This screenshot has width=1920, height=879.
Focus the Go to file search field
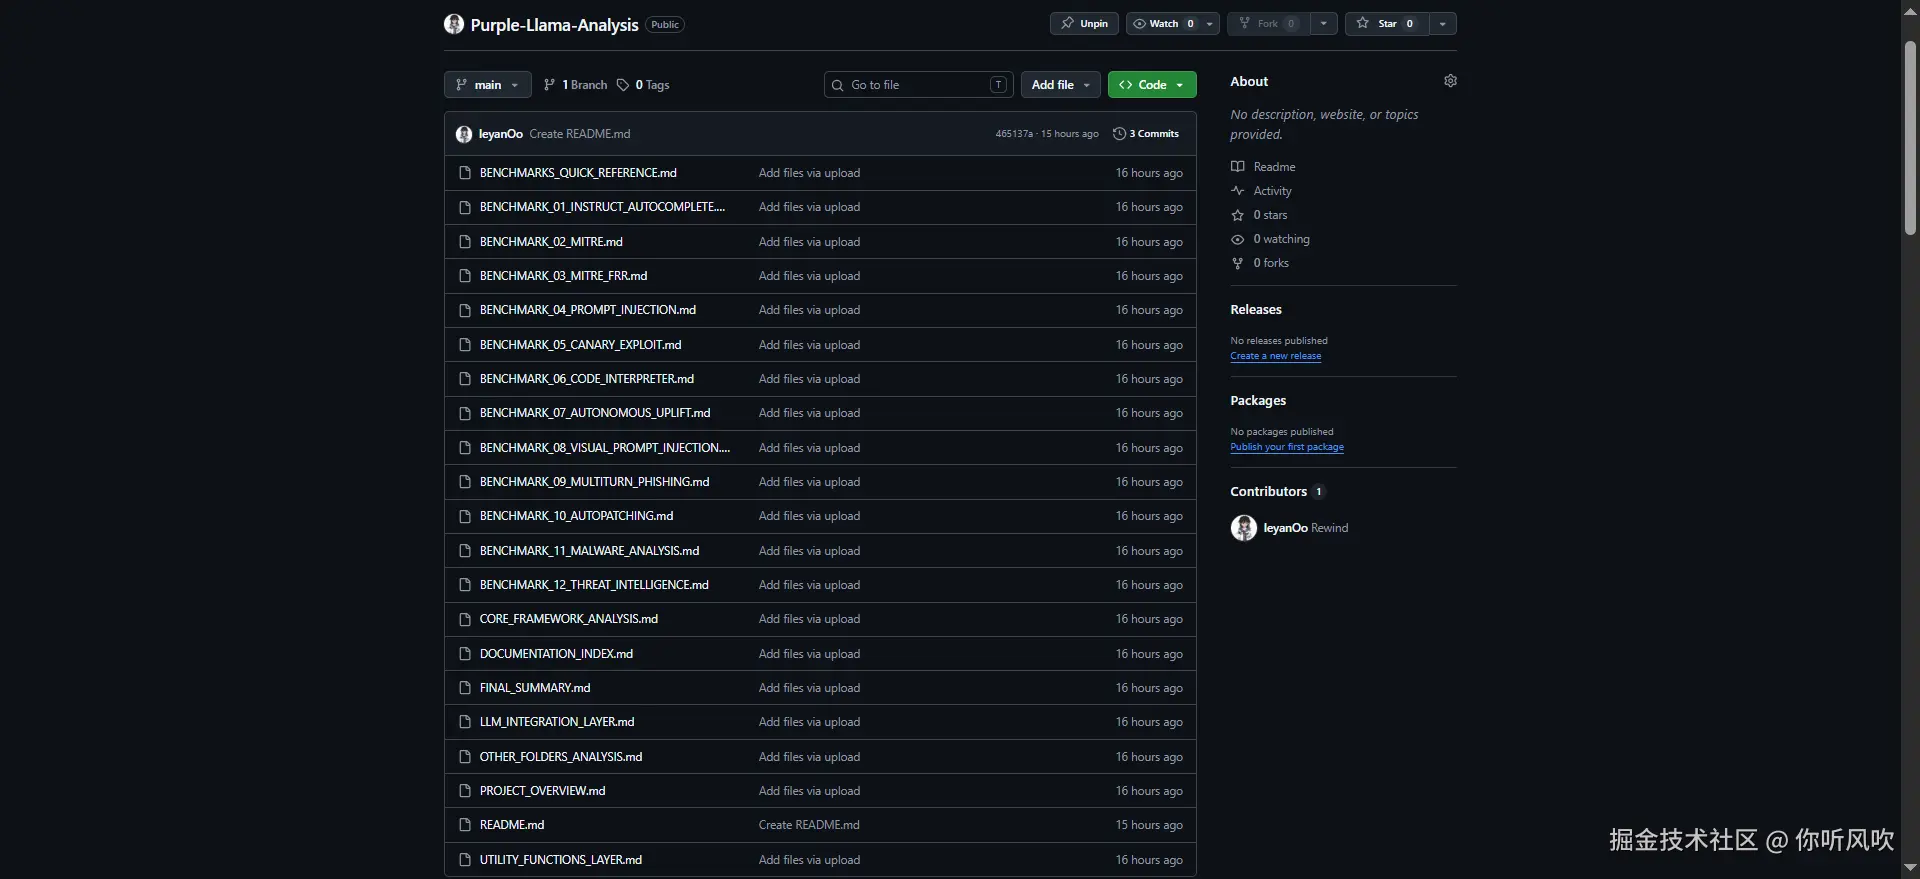point(918,85)
